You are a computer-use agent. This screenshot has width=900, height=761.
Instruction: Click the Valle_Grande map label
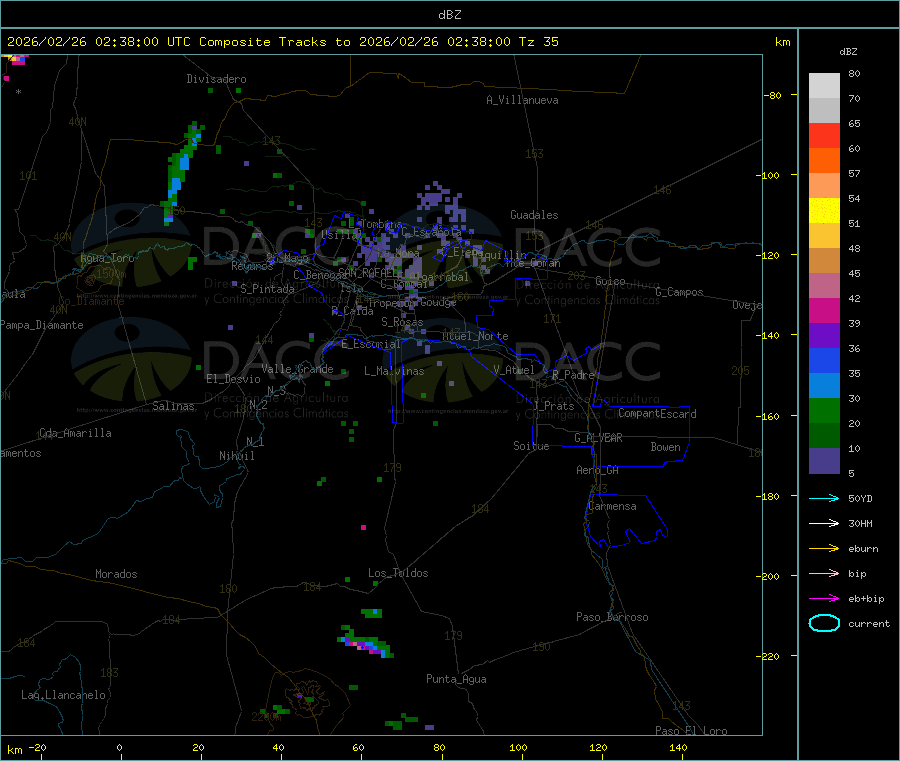click(x=297, y=369)
